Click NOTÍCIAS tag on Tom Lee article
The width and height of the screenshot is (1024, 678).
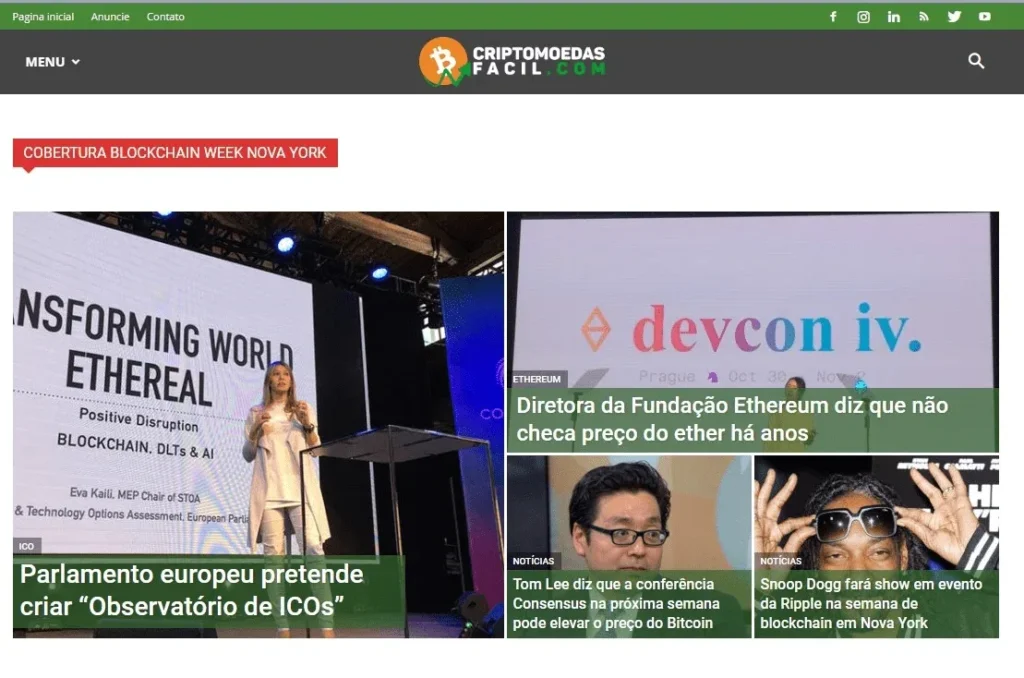click(x=534, y=561)
